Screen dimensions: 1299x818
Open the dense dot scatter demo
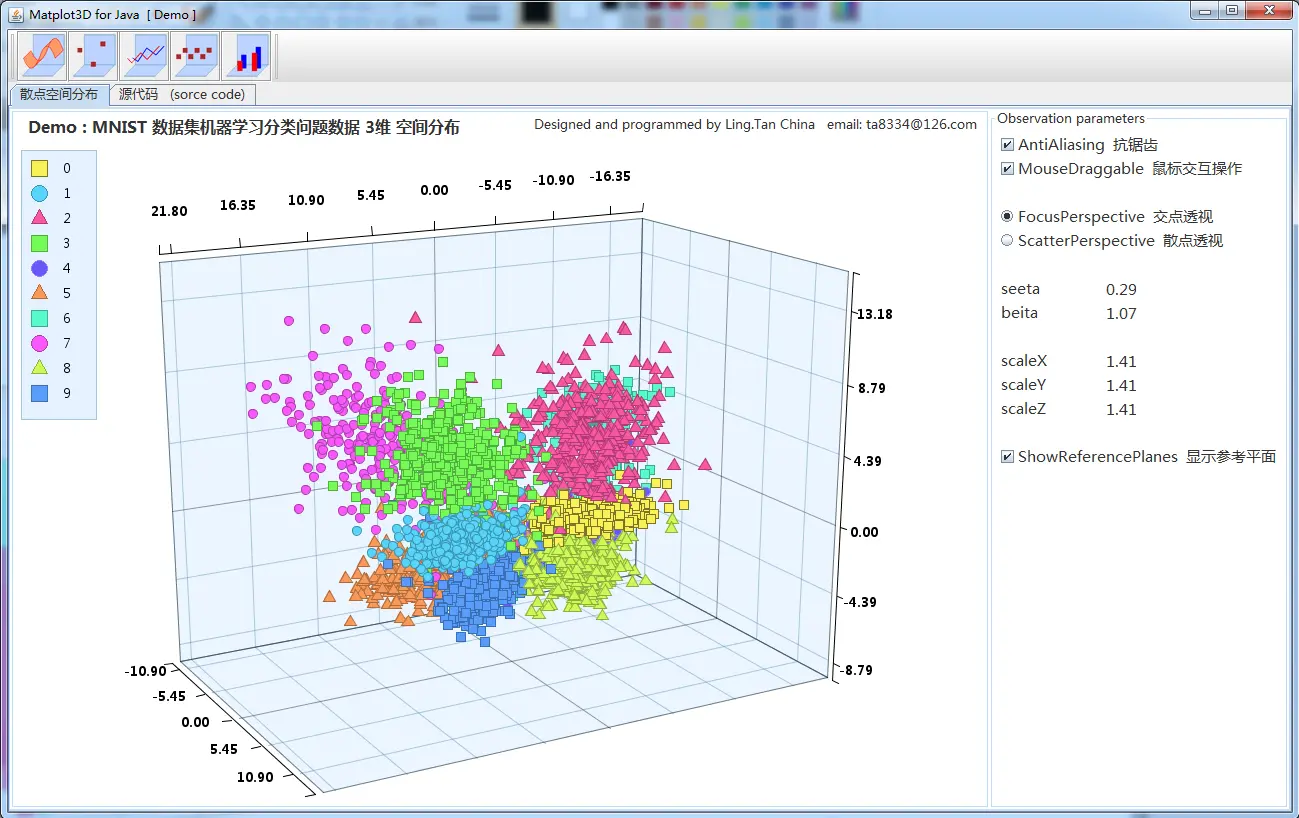pos(195,56)
